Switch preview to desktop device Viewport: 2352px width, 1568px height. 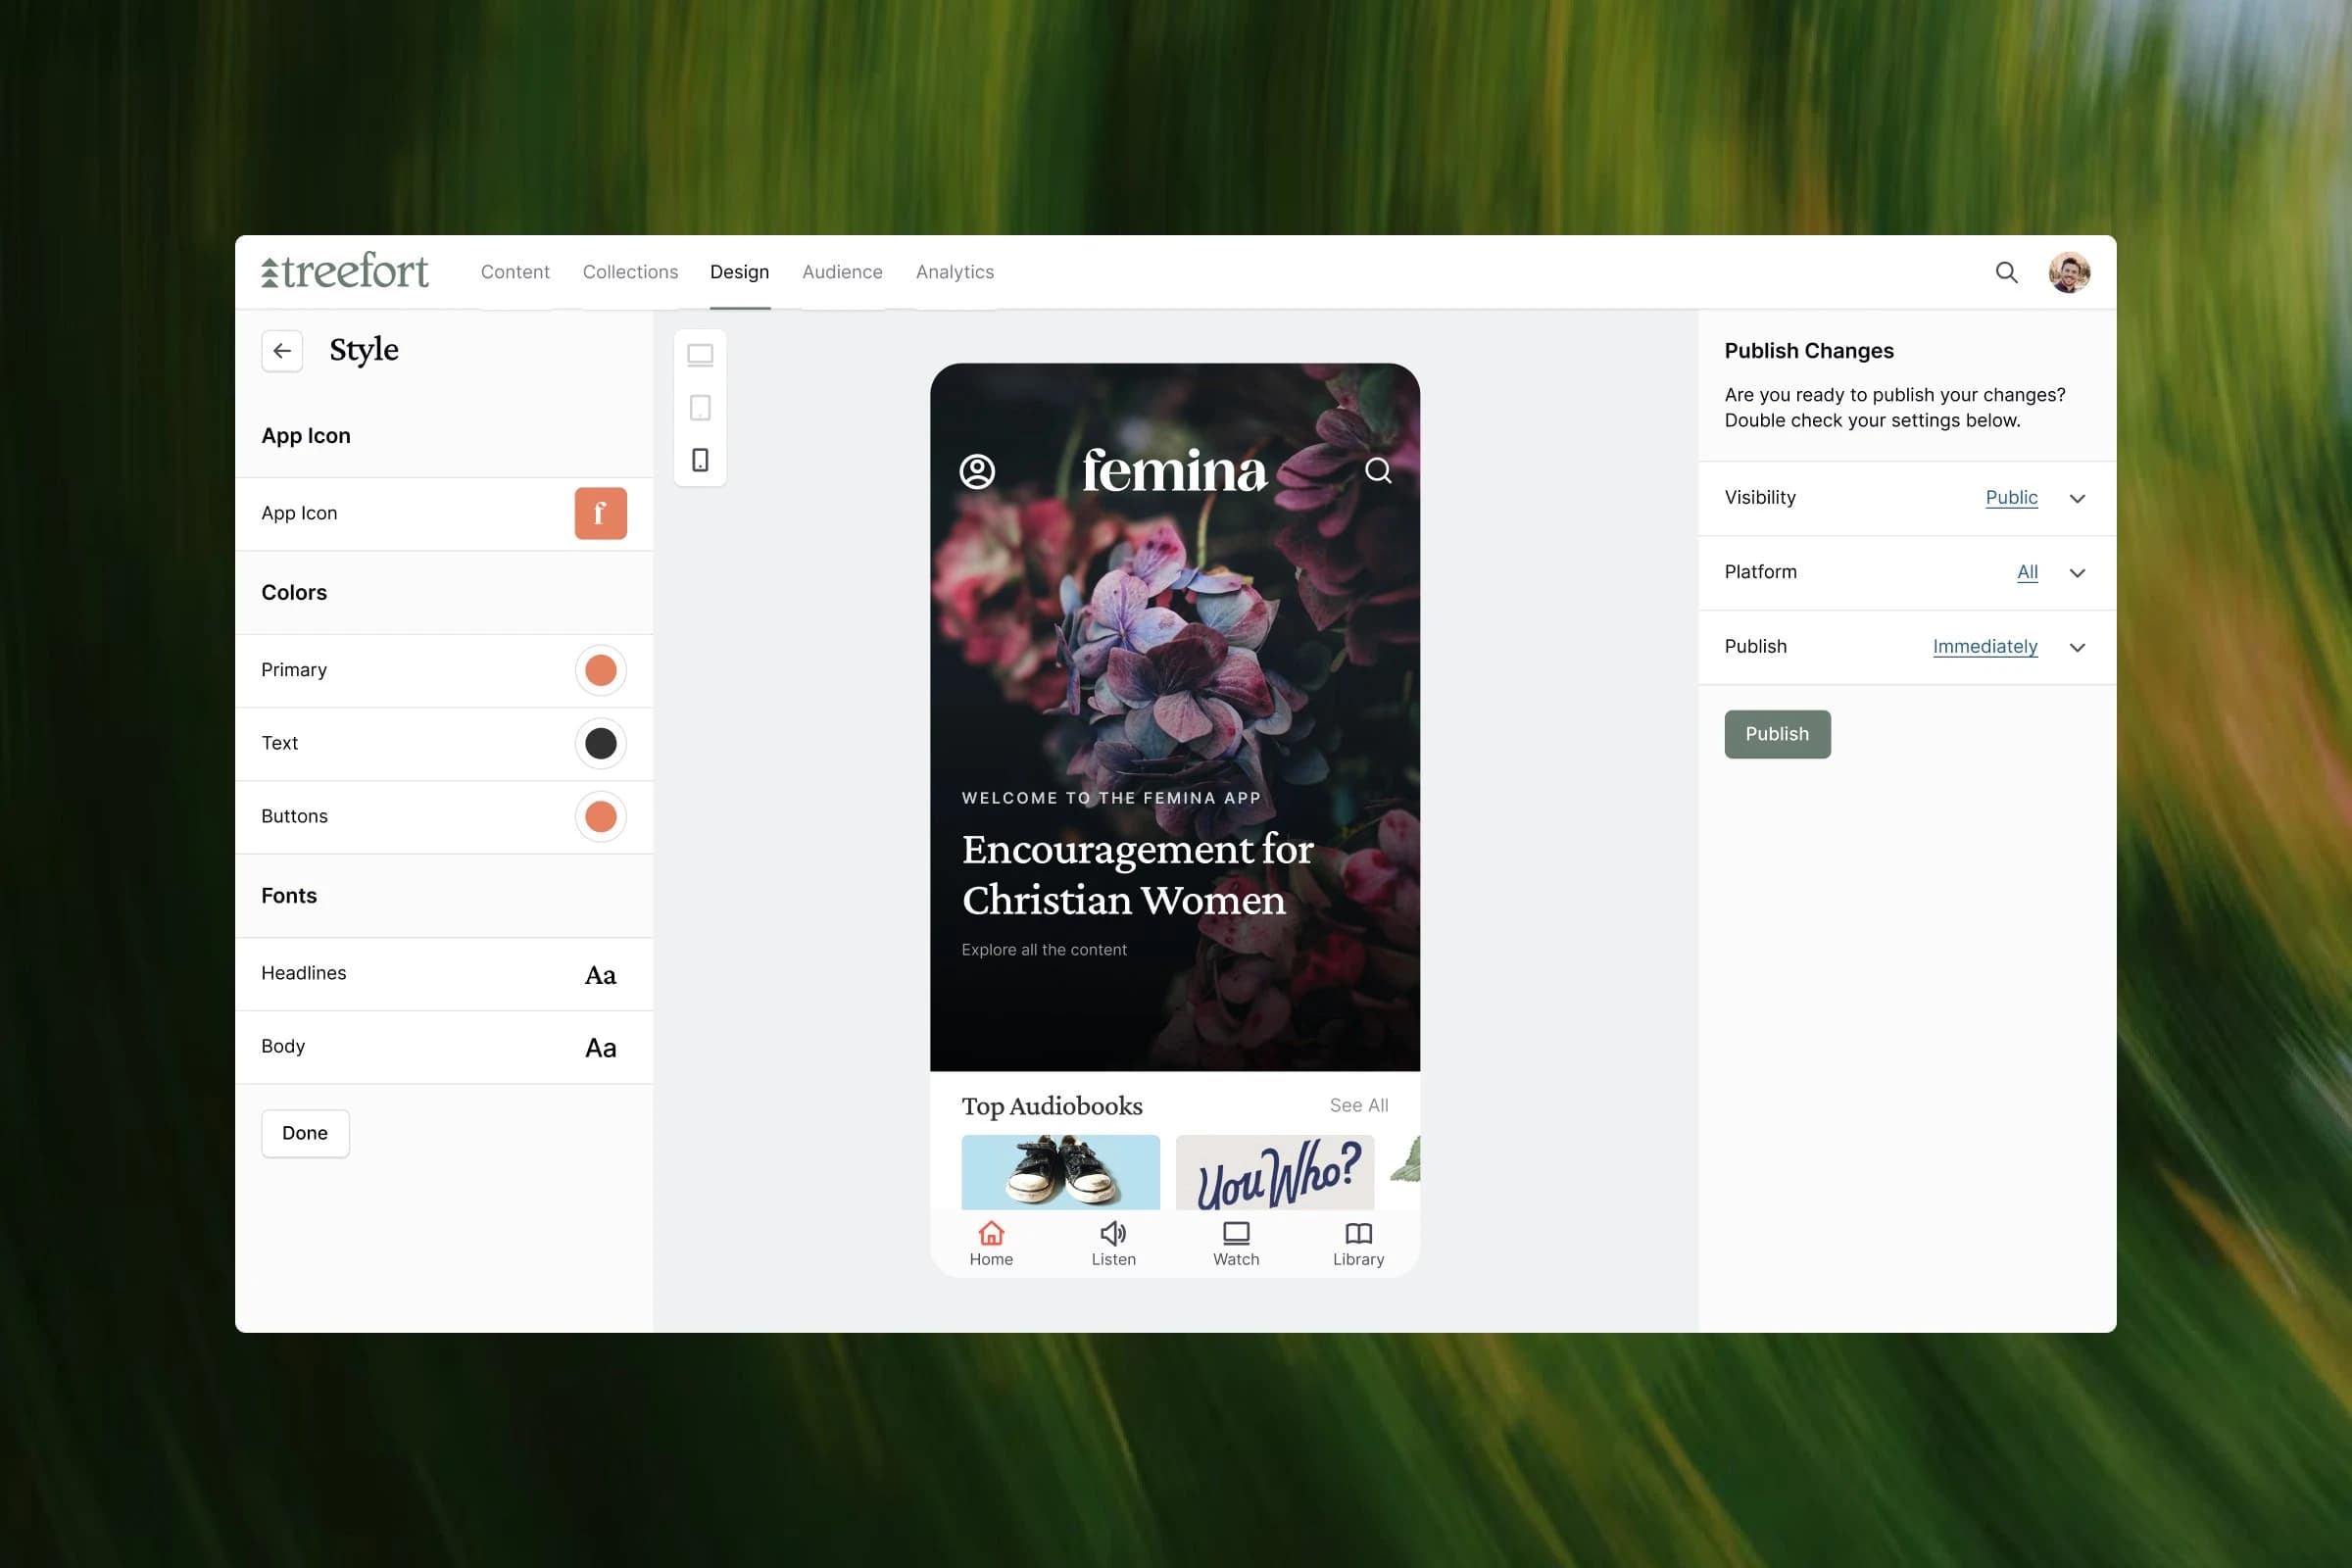tap(700, 356)
